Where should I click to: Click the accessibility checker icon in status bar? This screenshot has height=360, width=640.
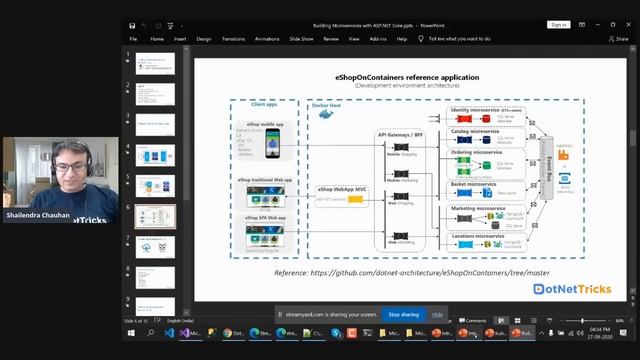(157, 321)
